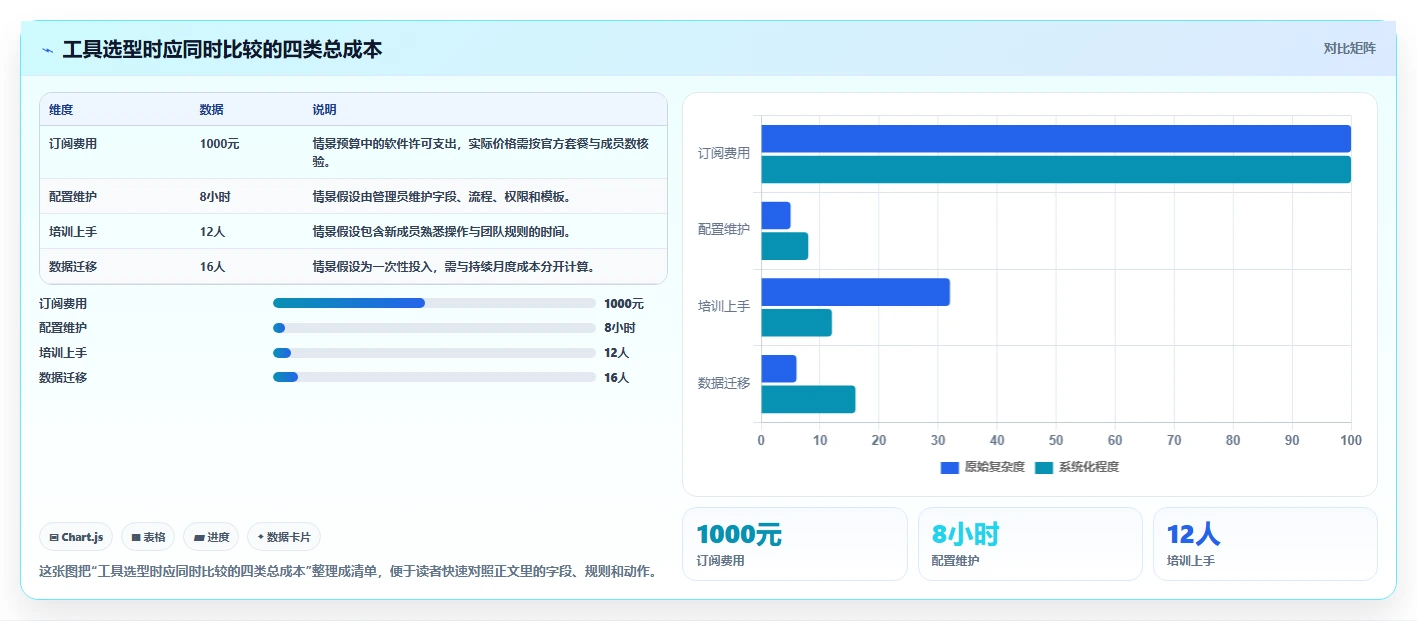The width and height of the screenshot is (1417, 621).
Task: Click the teal 系统化程度 bar for 数据迁移 in the chart
Action: [808, 400]
